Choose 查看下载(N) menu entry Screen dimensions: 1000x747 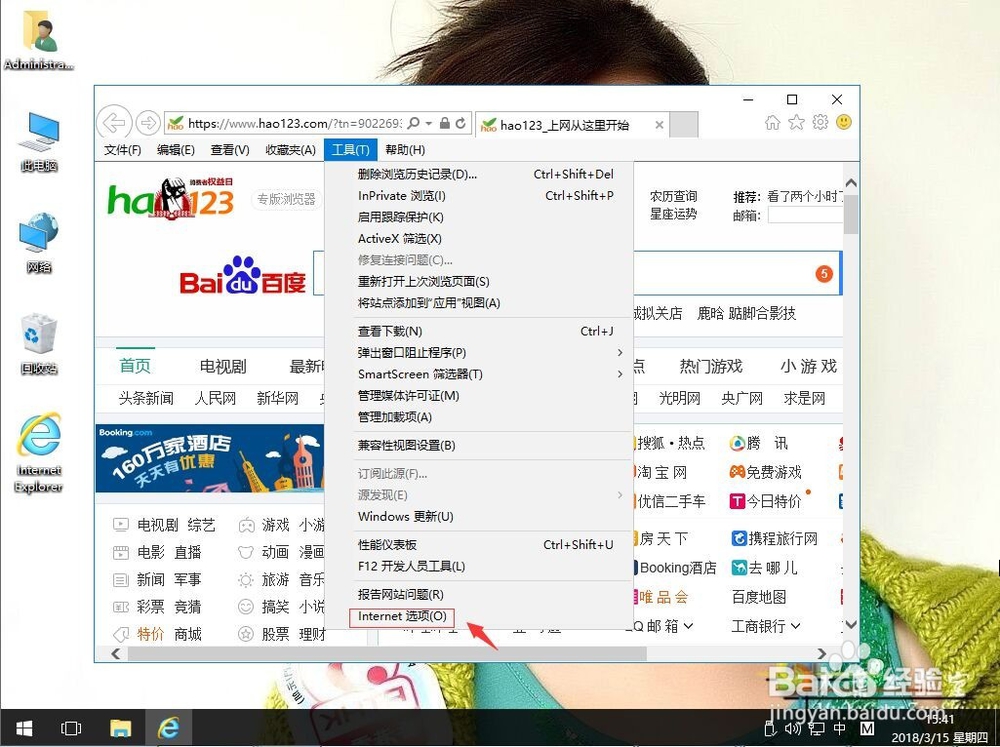pos(480,331)
